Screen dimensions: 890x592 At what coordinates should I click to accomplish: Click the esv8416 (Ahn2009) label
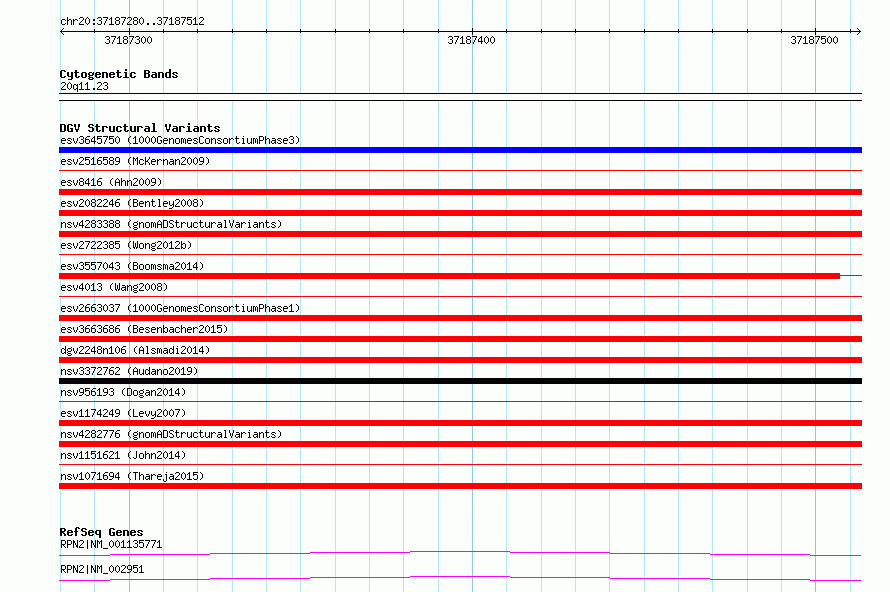(111, 182)
